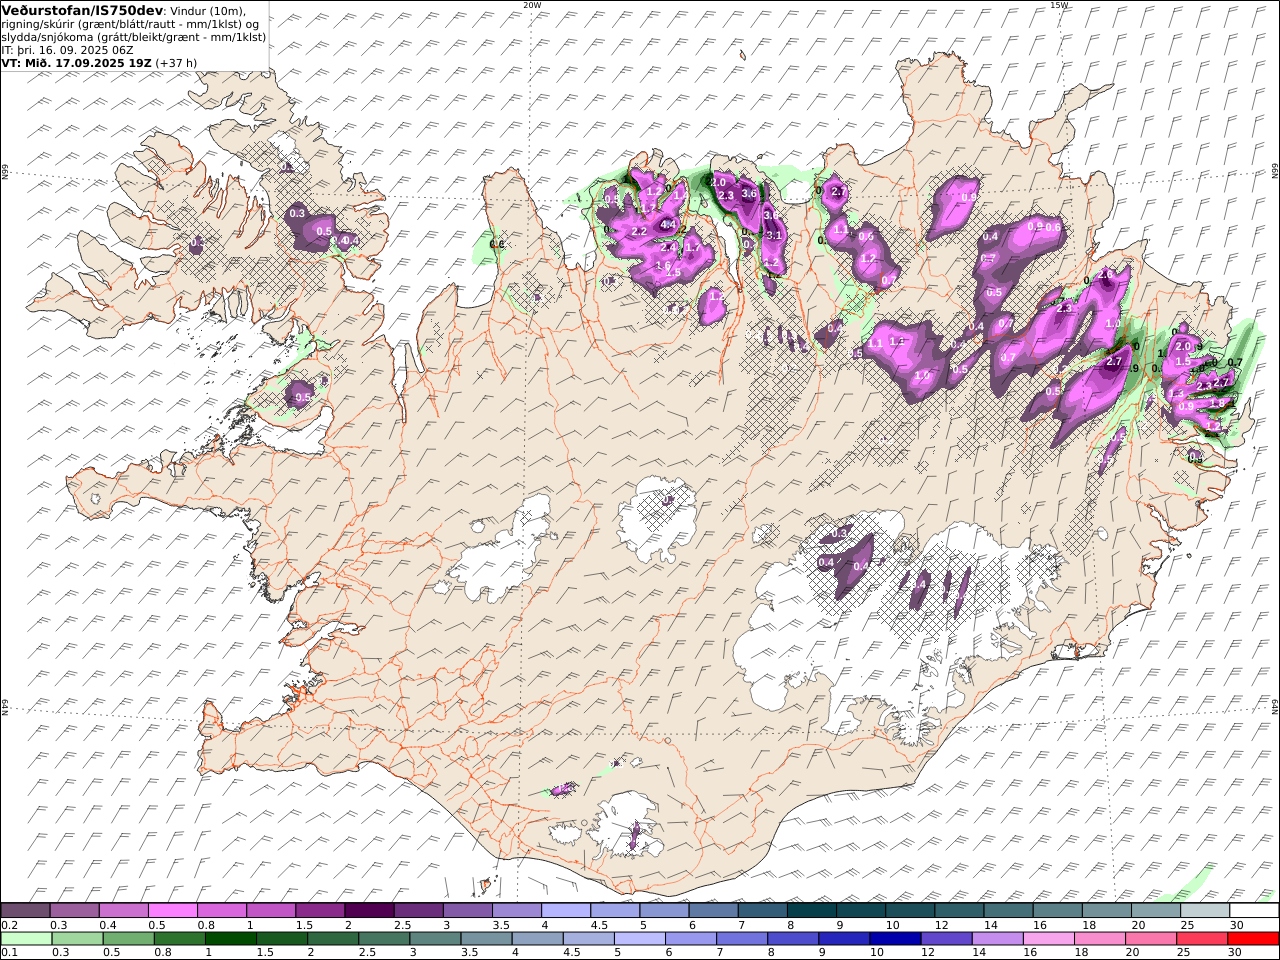This screenshot has height=960, width=1280.
Task: Select upper legend dark purple swatch between 2 and 2.5
Action: click(x=369, y=910)
